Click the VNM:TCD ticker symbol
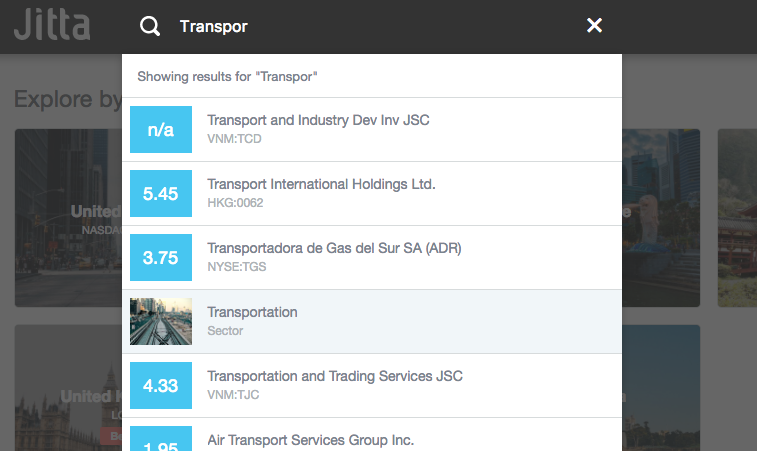The width and height of the screenshot is (757, 451). [x=234, y=139]
